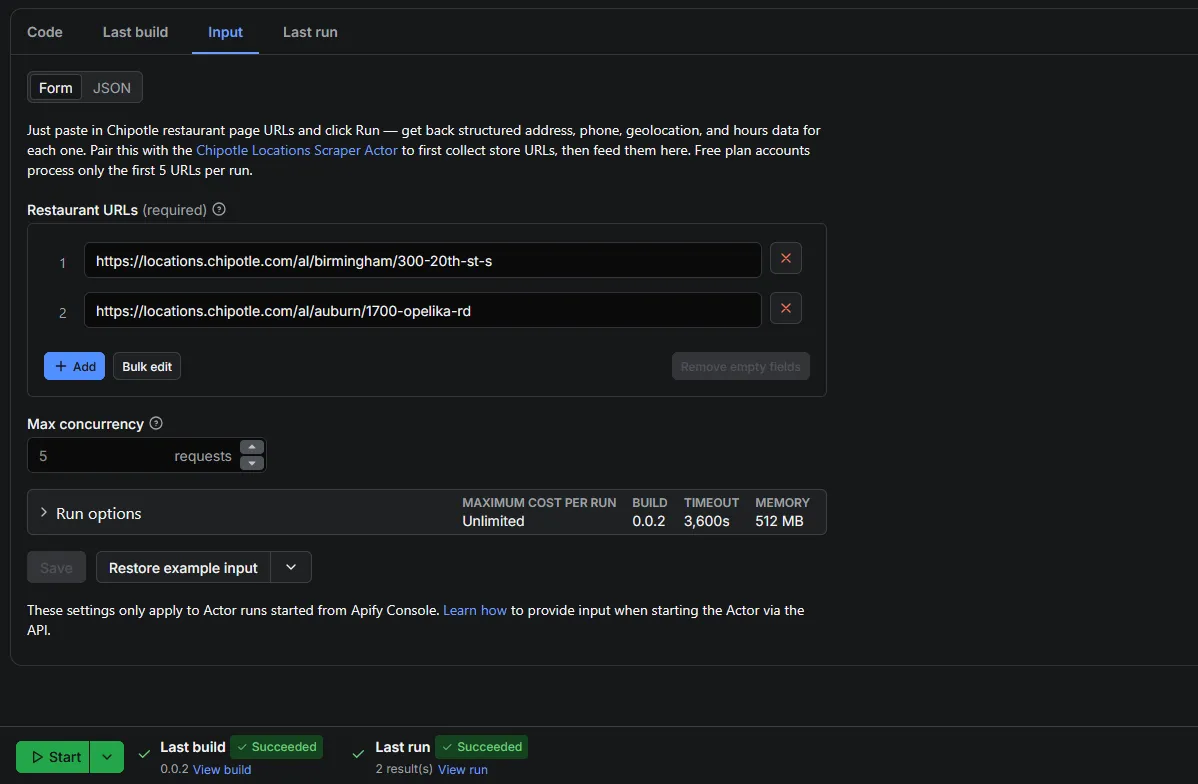
Task: Delete the Auburn Opelika Rd URL row
Action: 785,309
